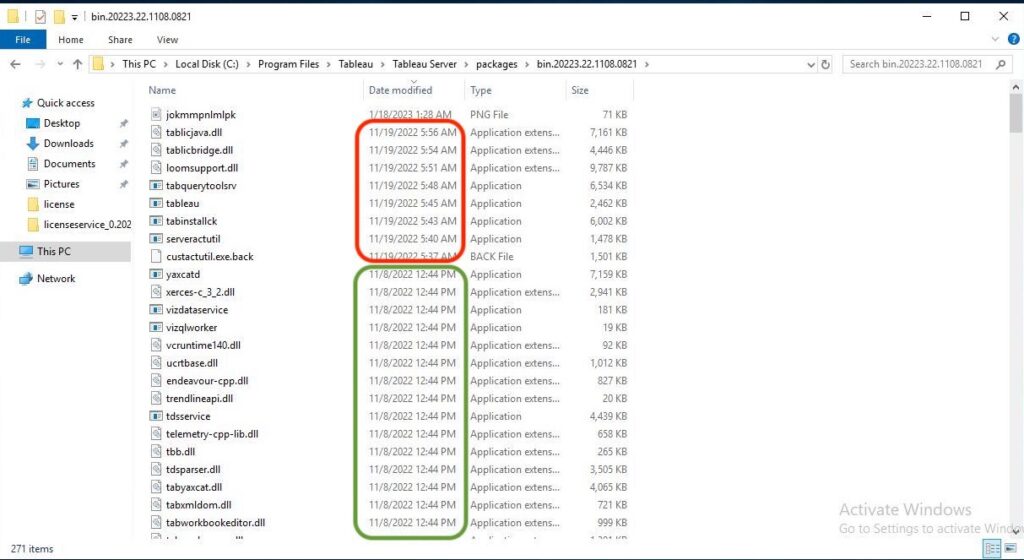Click Tableau breadcrumb segment

(356, 64)
